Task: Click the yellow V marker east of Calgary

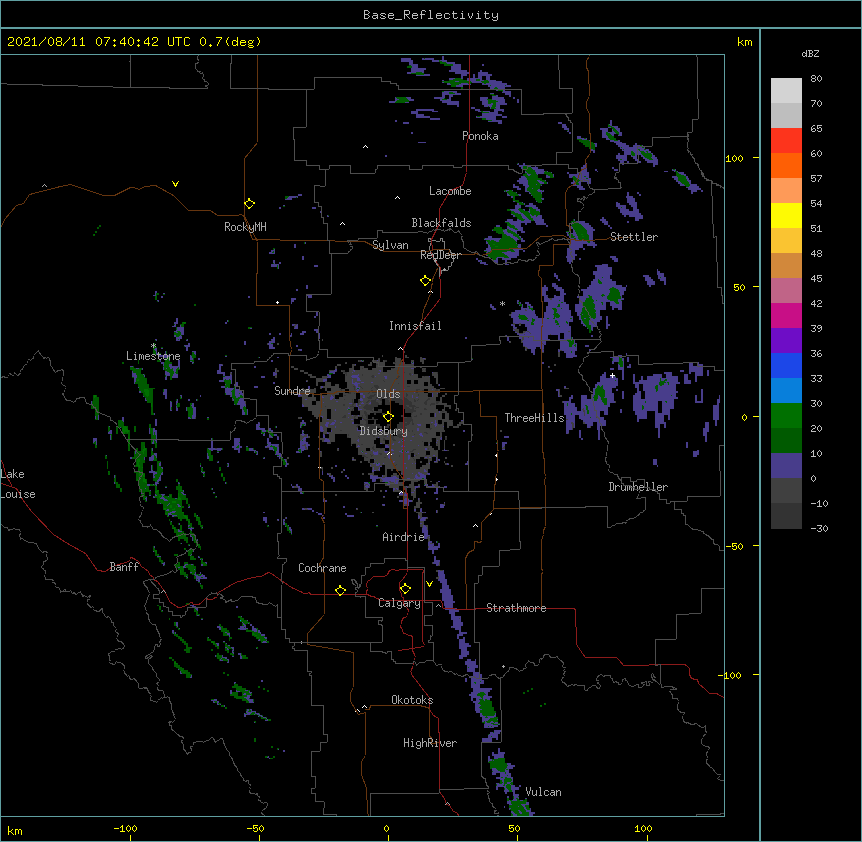Action: [429, 584]
